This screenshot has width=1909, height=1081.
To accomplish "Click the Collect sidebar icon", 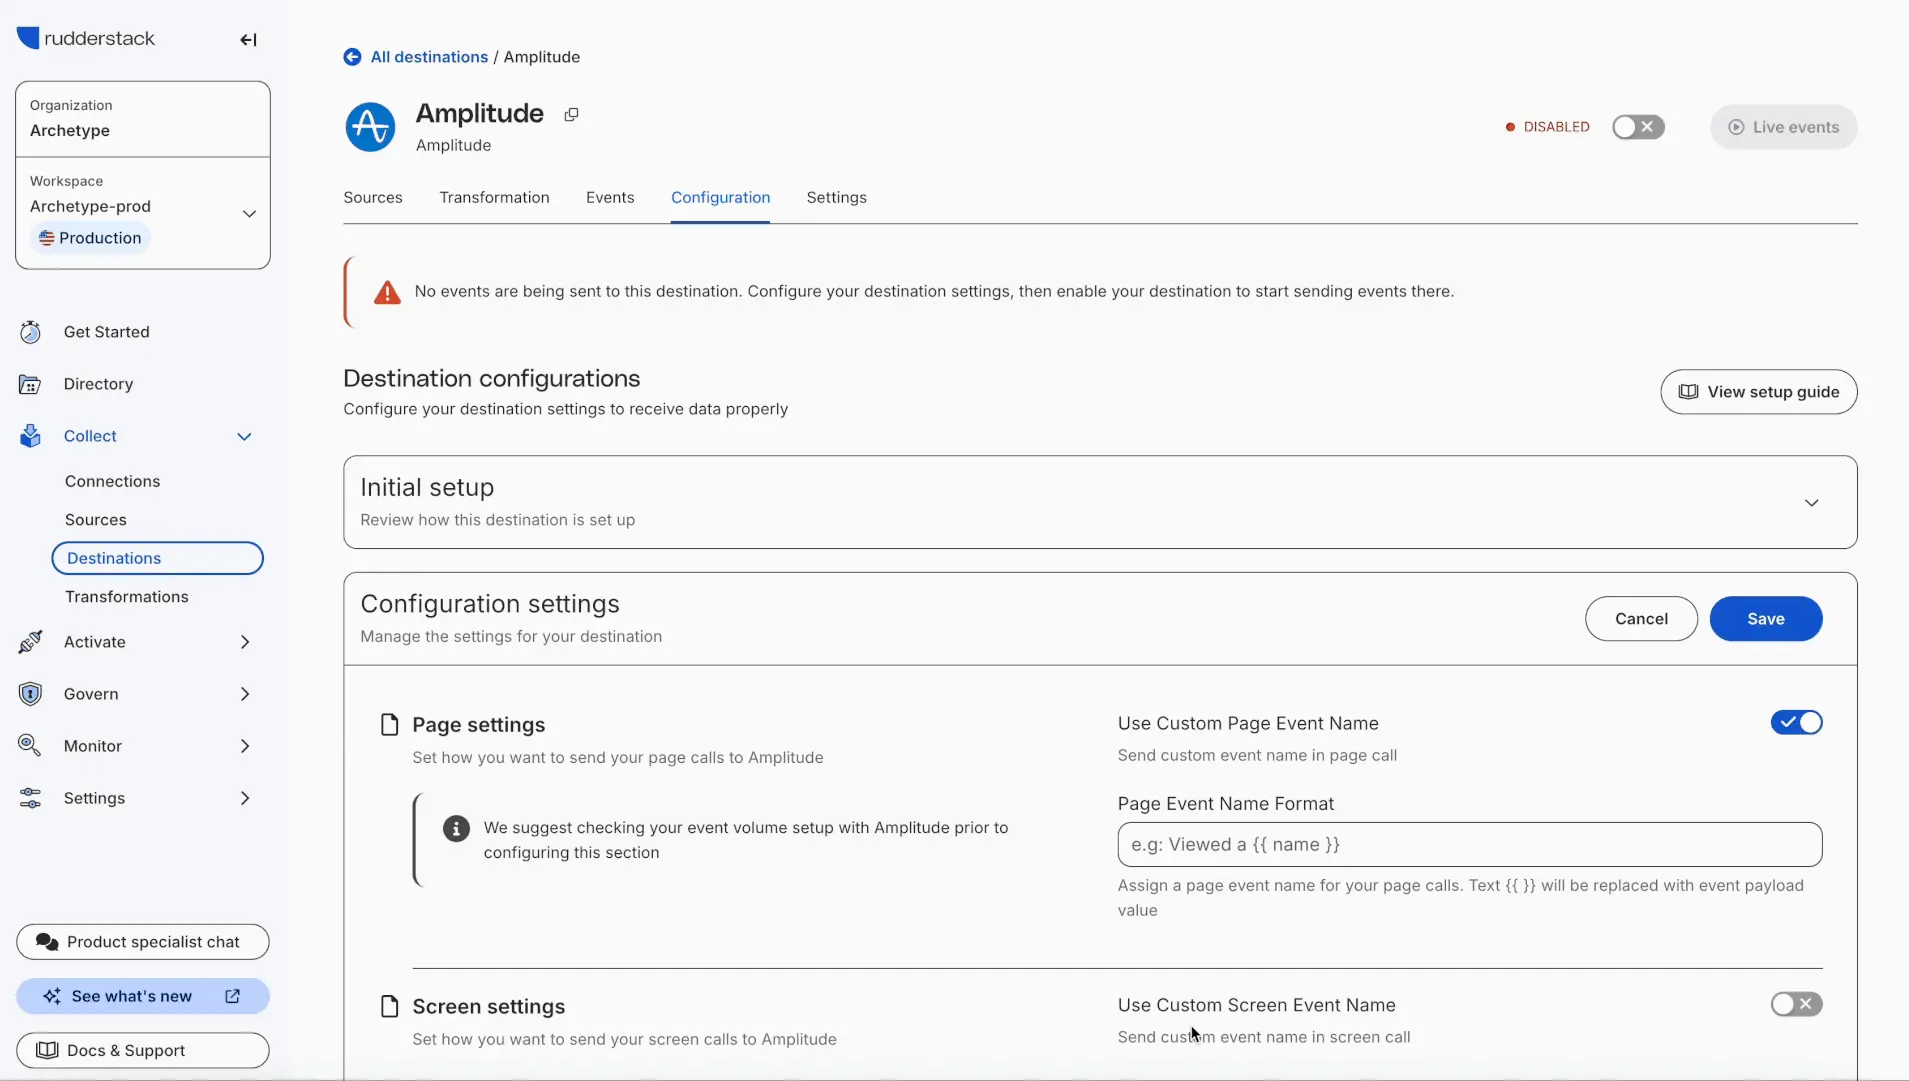I will [31, 436].
